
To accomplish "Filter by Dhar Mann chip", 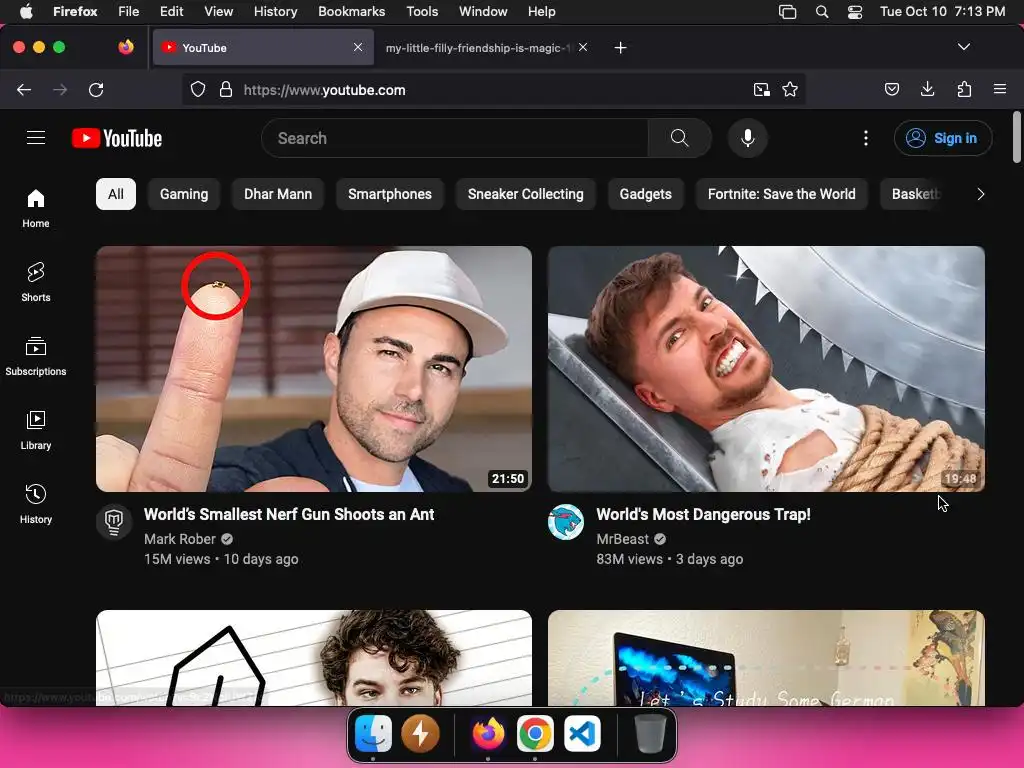I will [278, 194].
